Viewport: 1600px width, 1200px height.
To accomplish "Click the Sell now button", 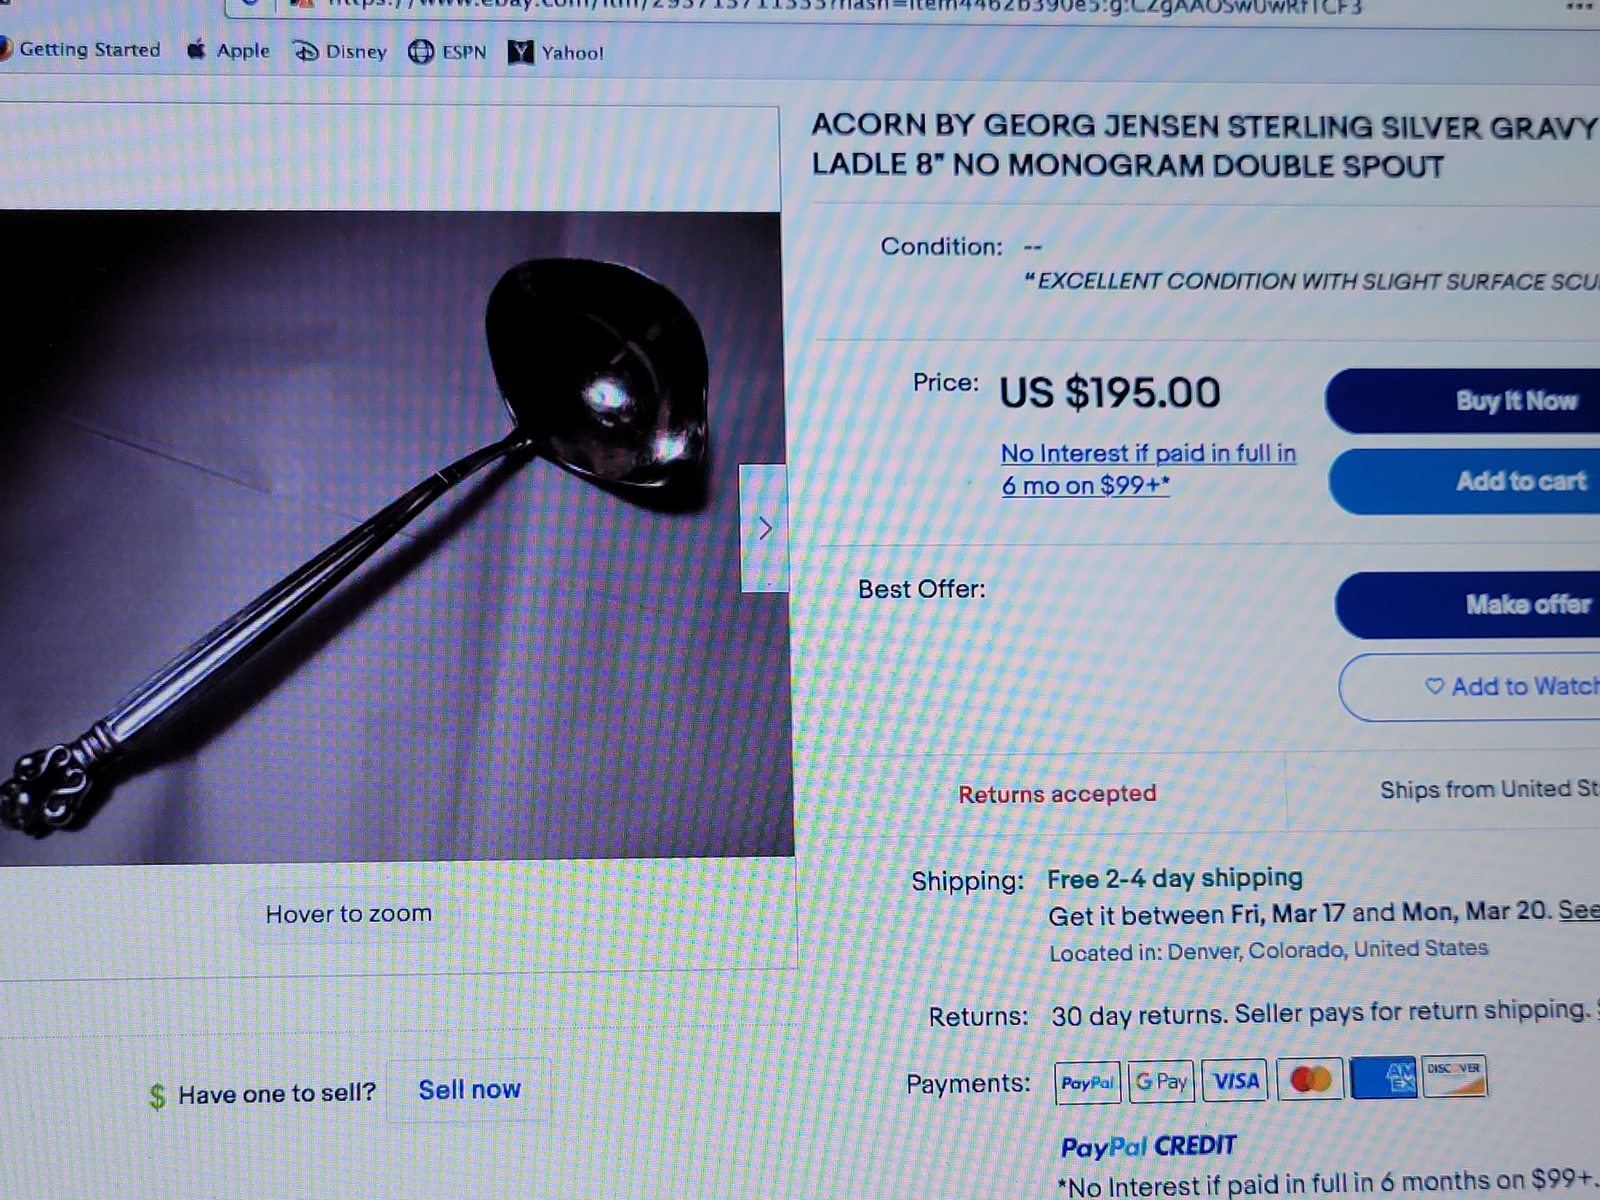I will point(469,1089).
